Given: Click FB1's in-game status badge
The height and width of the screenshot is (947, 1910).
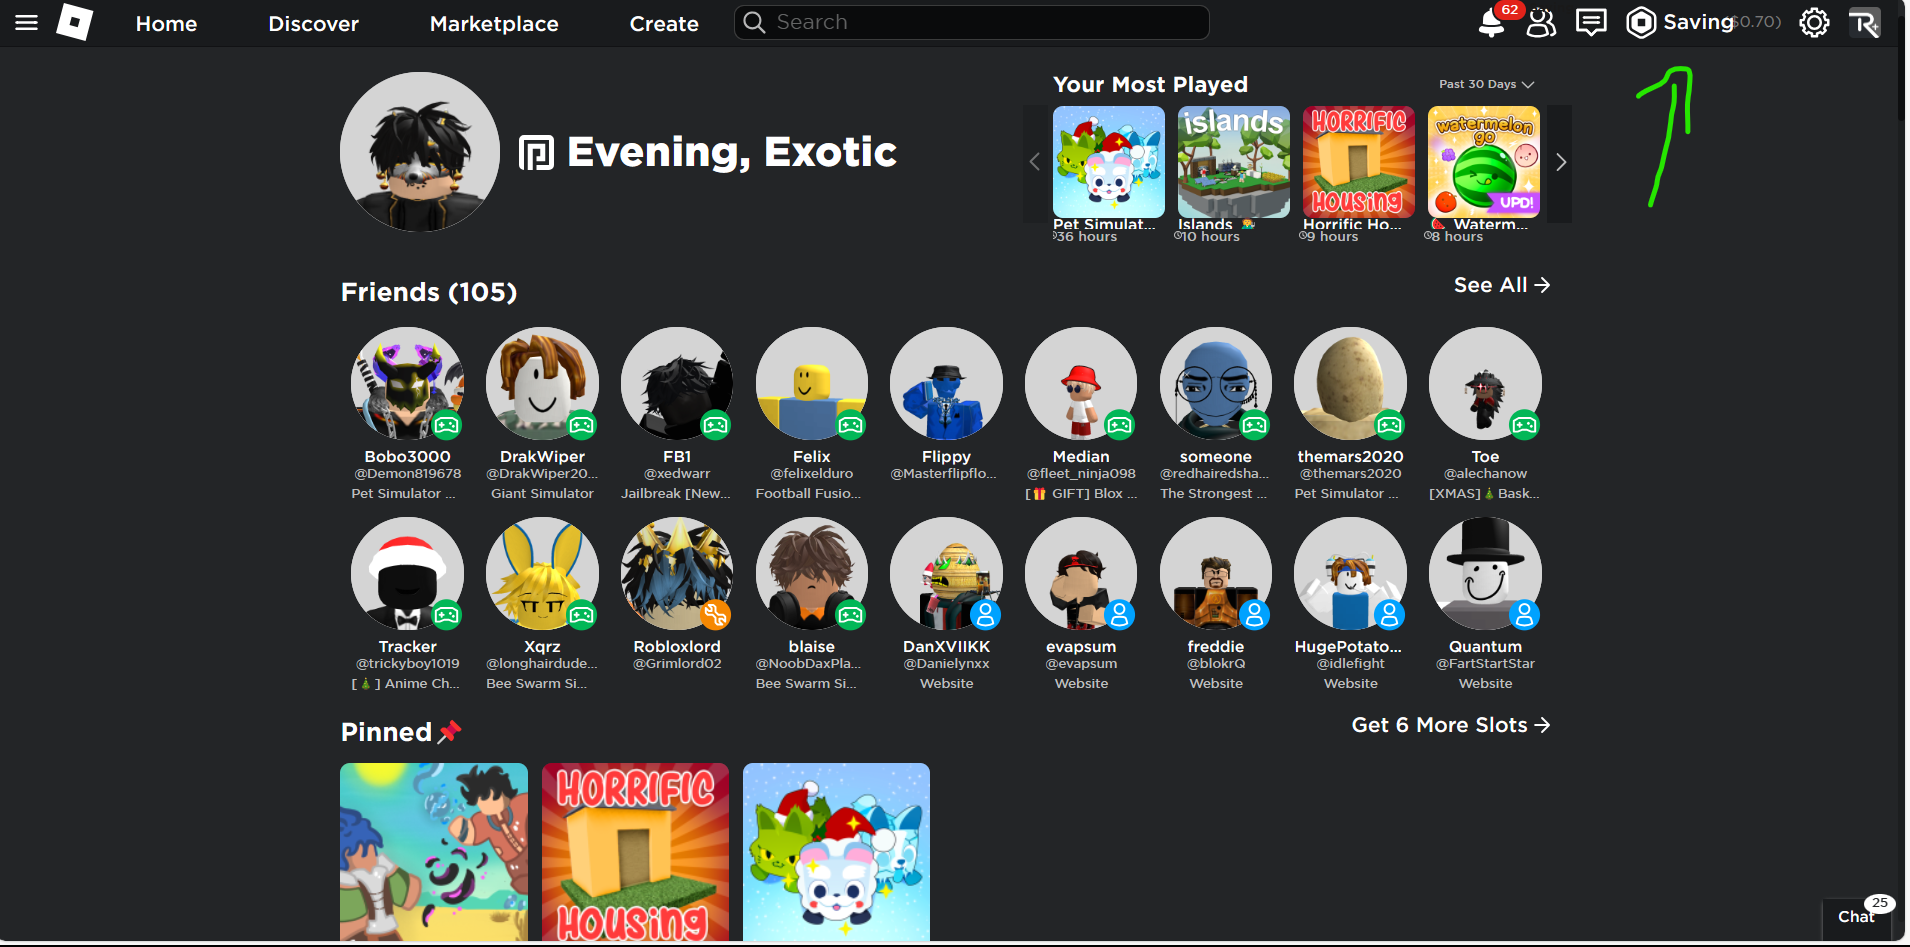Looking at the screenshot, I should (716, 425).
